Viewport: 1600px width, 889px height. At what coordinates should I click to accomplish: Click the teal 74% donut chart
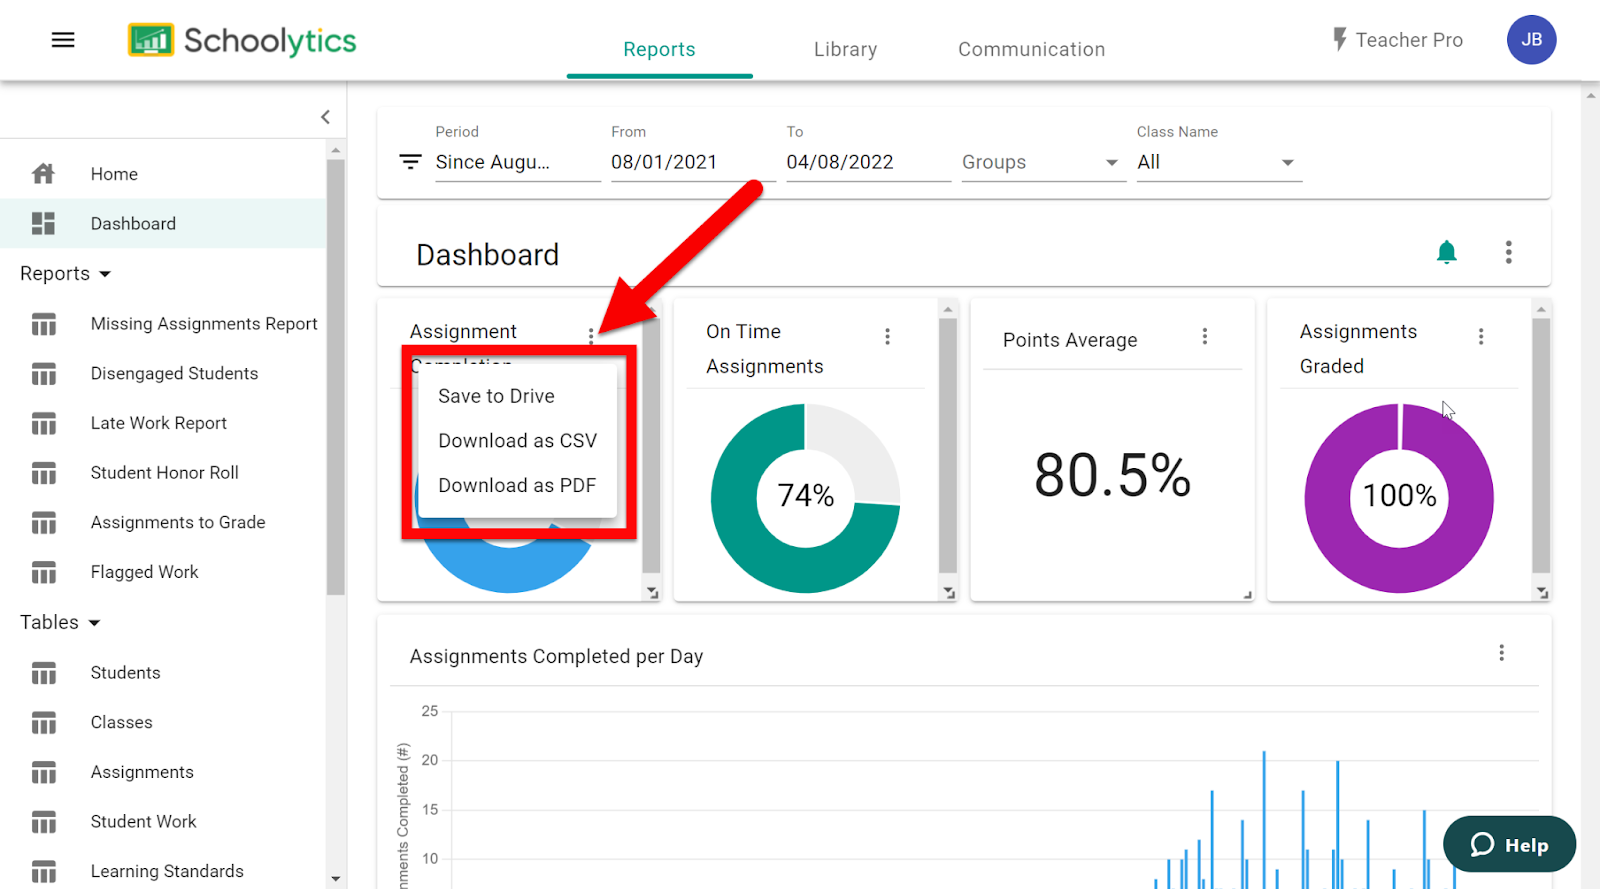pyautogui.click(x=805, y=498)
